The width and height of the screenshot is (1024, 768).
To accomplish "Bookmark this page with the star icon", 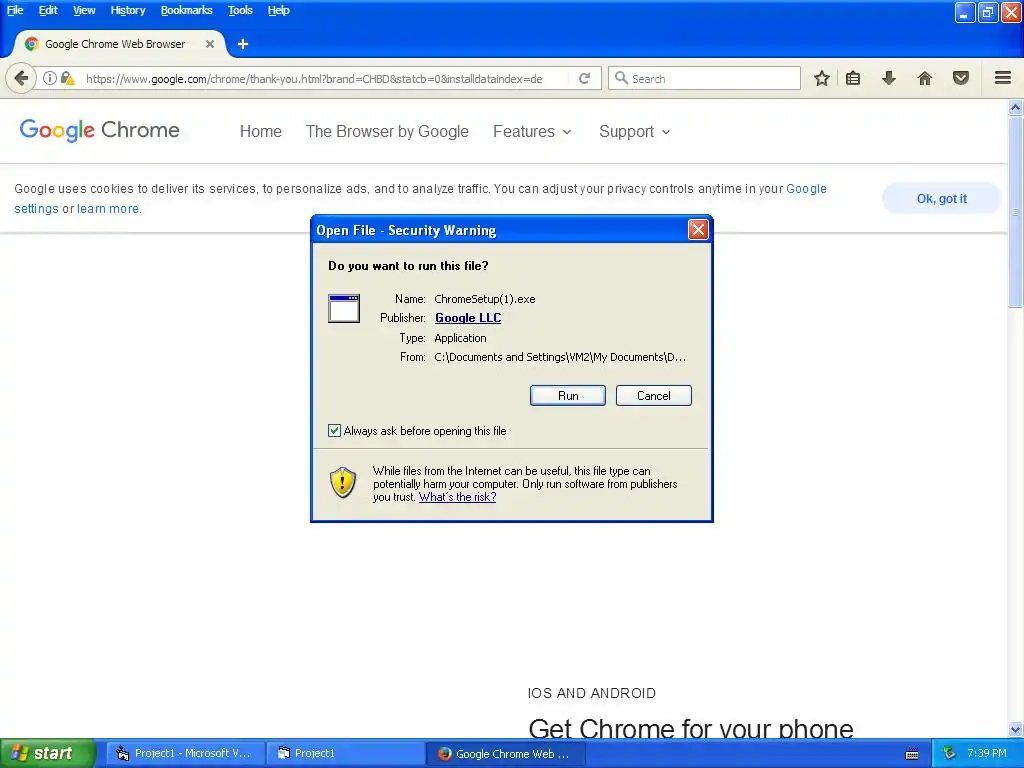I will 822,78.
